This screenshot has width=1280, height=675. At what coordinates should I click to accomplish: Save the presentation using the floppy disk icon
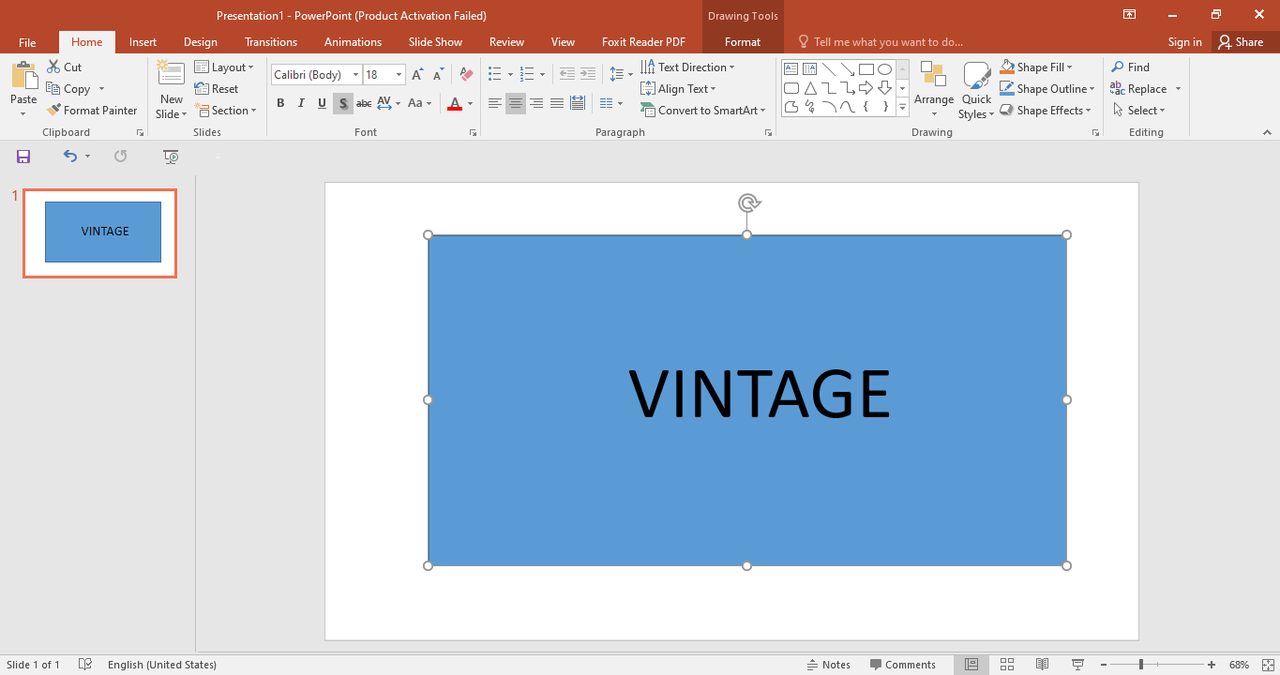[23, 156]
